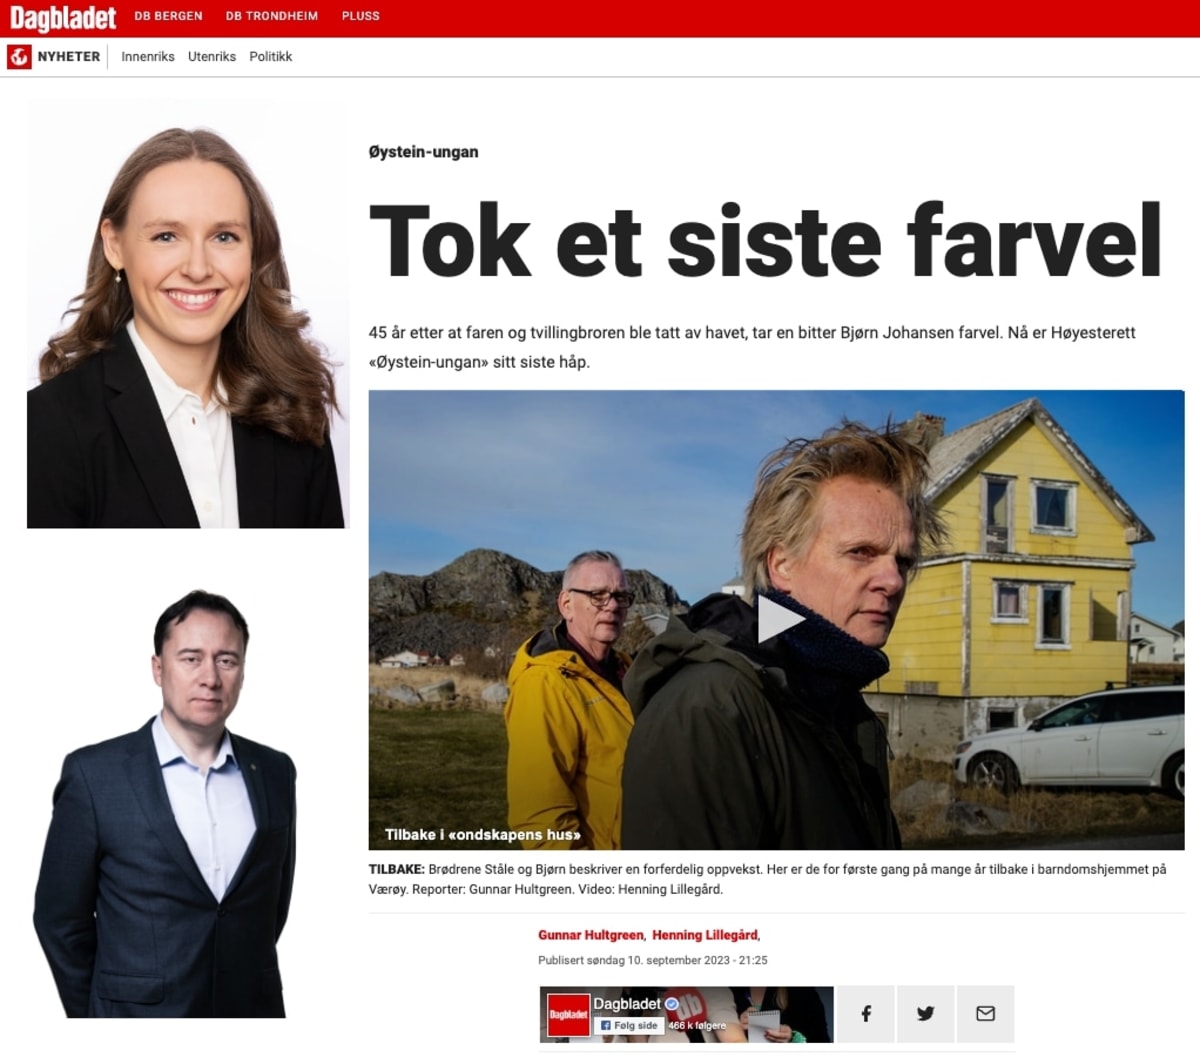Click the Dagbladet logo in header

tap(63, 17)
